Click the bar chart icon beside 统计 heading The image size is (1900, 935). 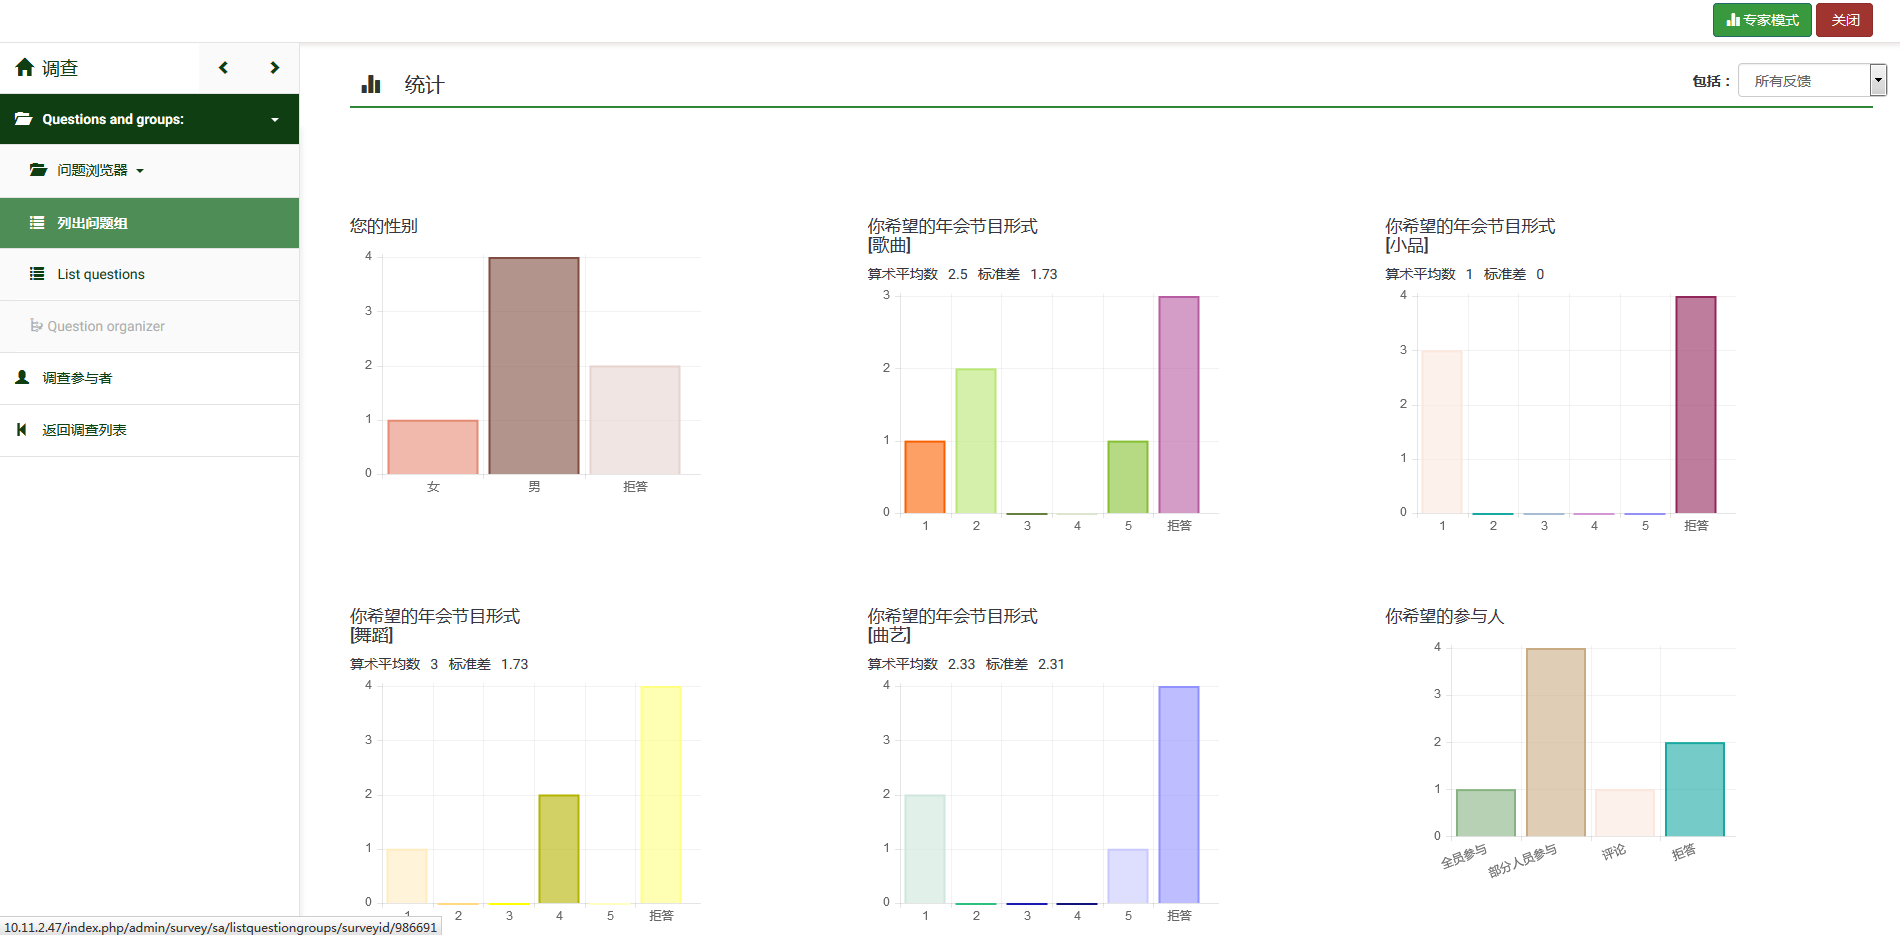[x=371, y=84]
